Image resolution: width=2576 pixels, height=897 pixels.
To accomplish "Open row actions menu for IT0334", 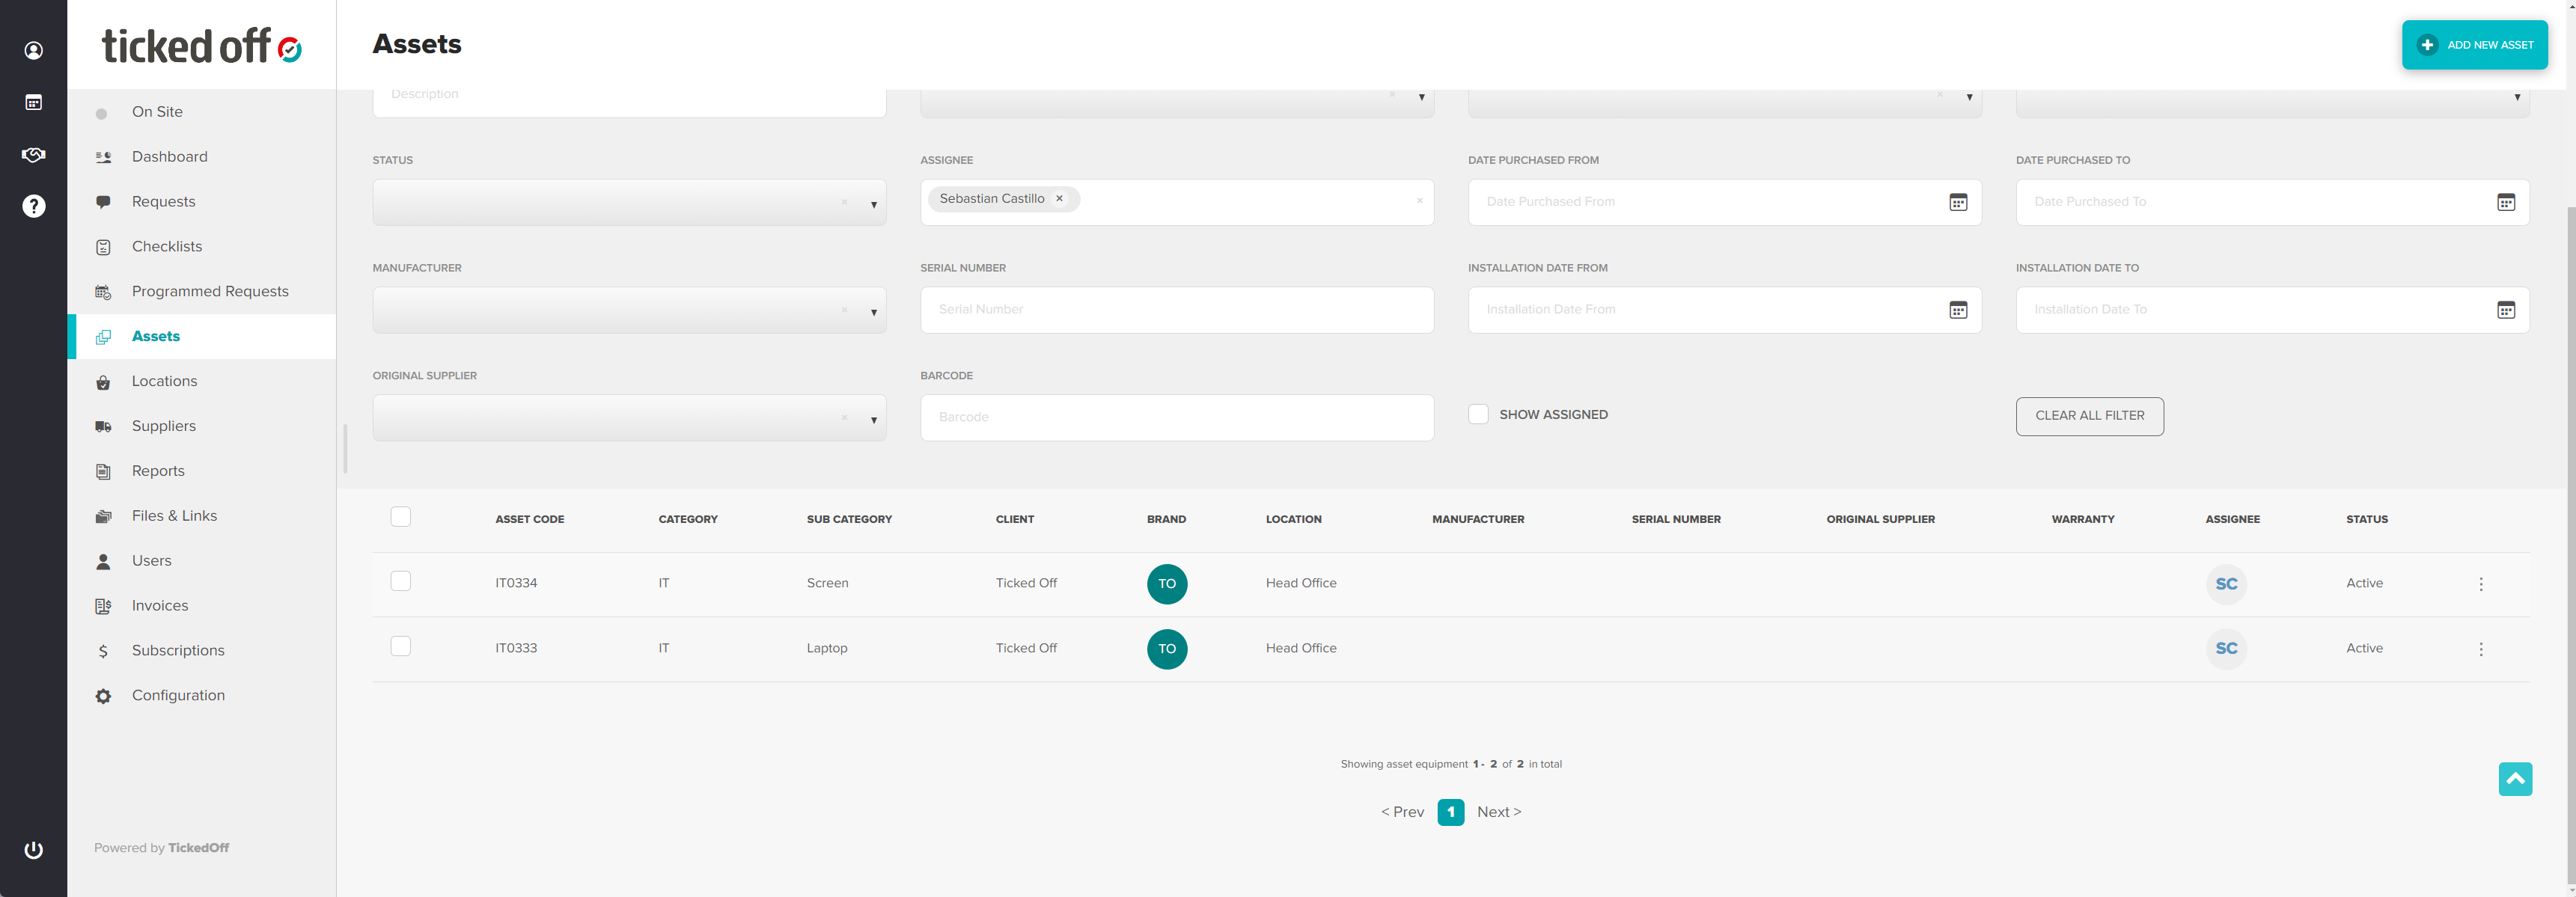I will point(2480,584).
